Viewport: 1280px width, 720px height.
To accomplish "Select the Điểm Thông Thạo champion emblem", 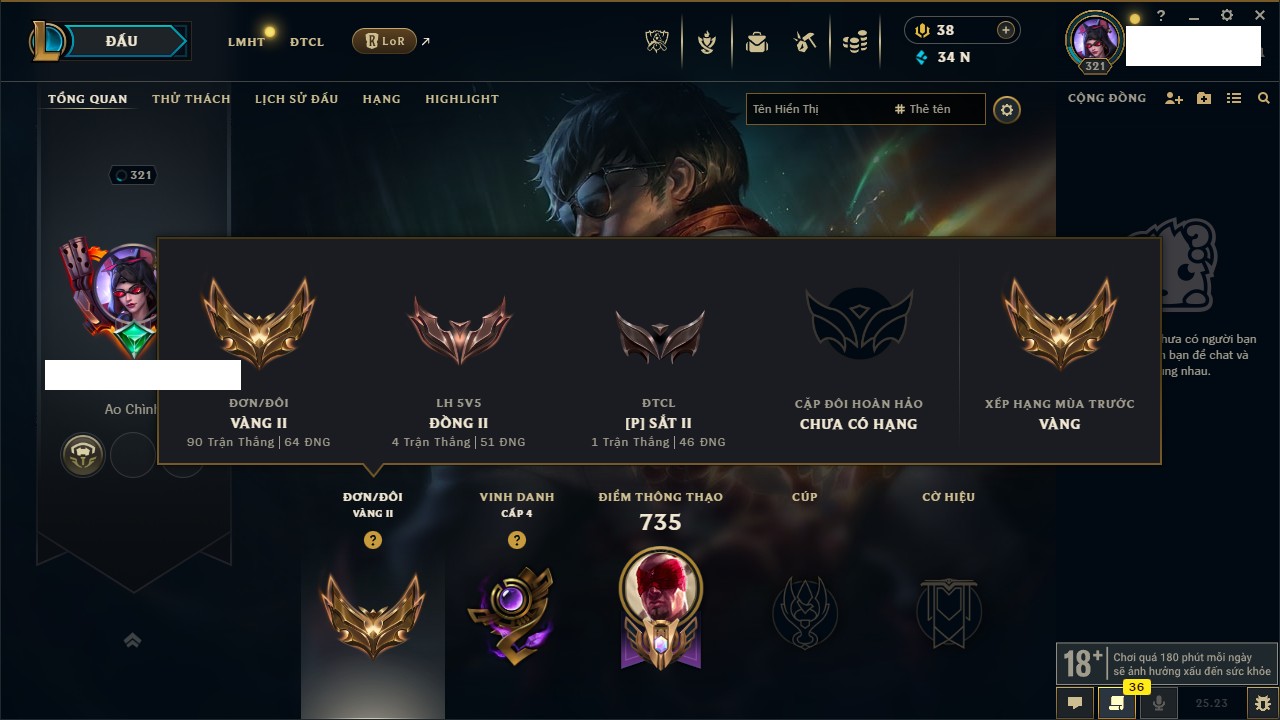I will point(660,608).
